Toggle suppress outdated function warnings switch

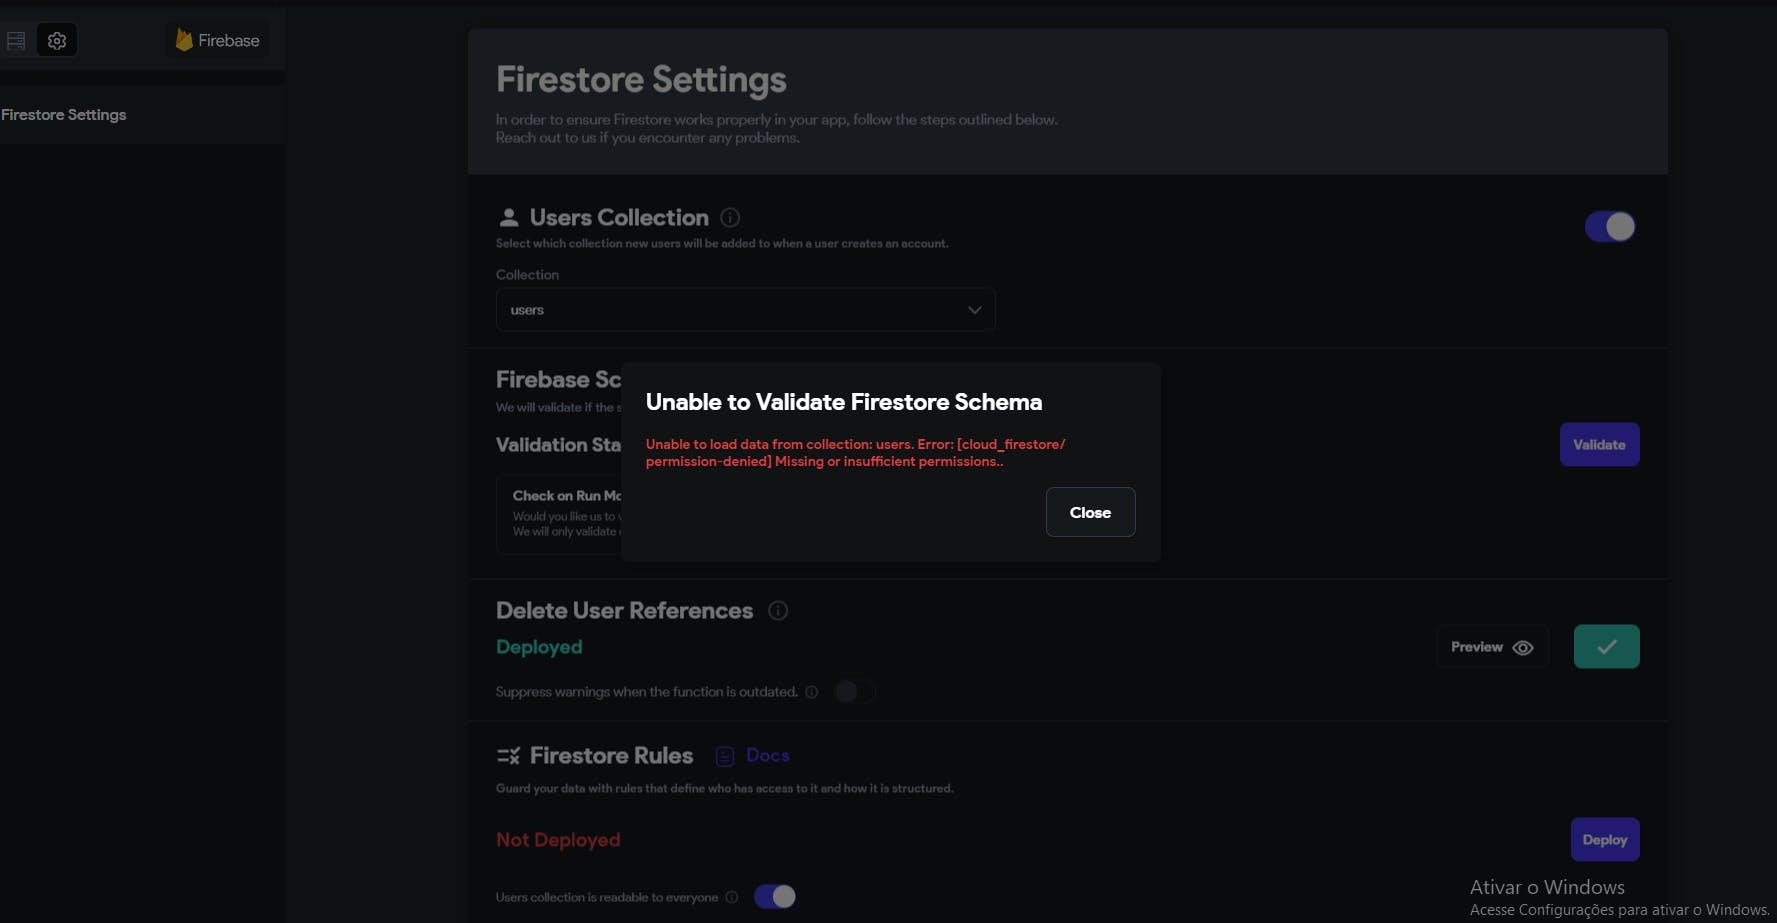click(854, 692)
